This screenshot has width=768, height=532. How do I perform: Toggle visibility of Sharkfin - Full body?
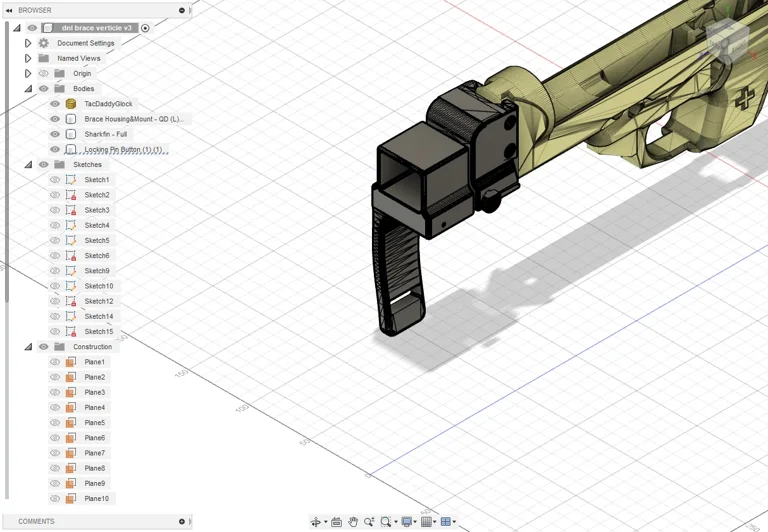pyautogui.click(x=55, y=134)
